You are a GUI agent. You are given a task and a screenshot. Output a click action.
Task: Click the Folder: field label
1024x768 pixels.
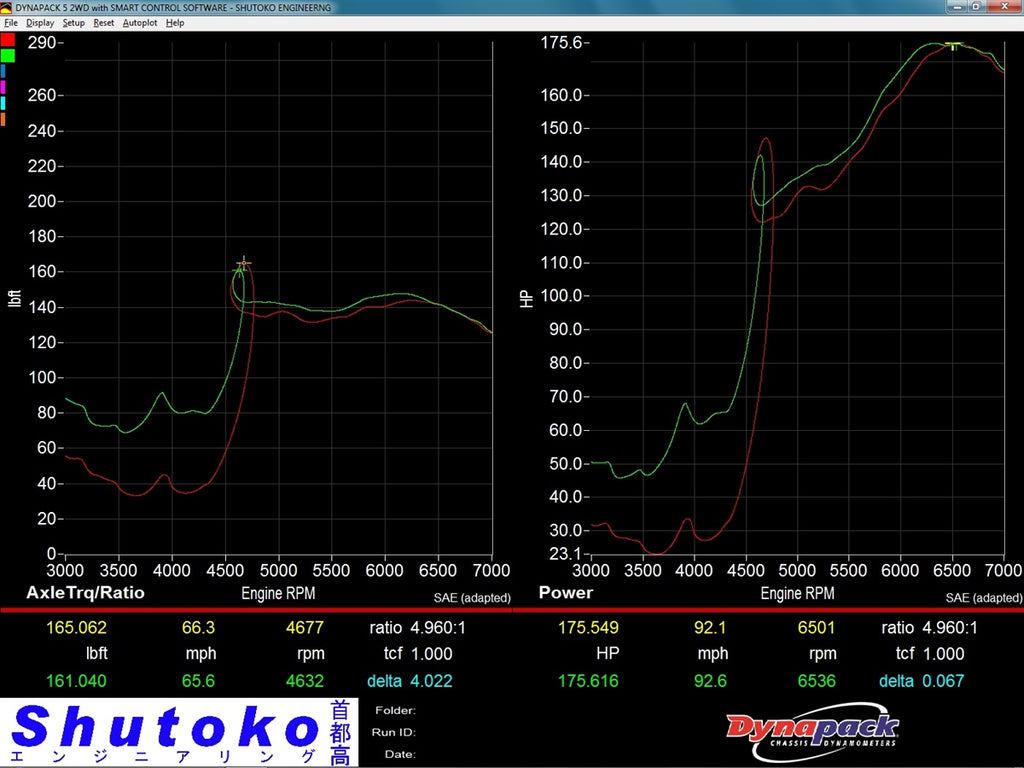click(x=396, y=711)
